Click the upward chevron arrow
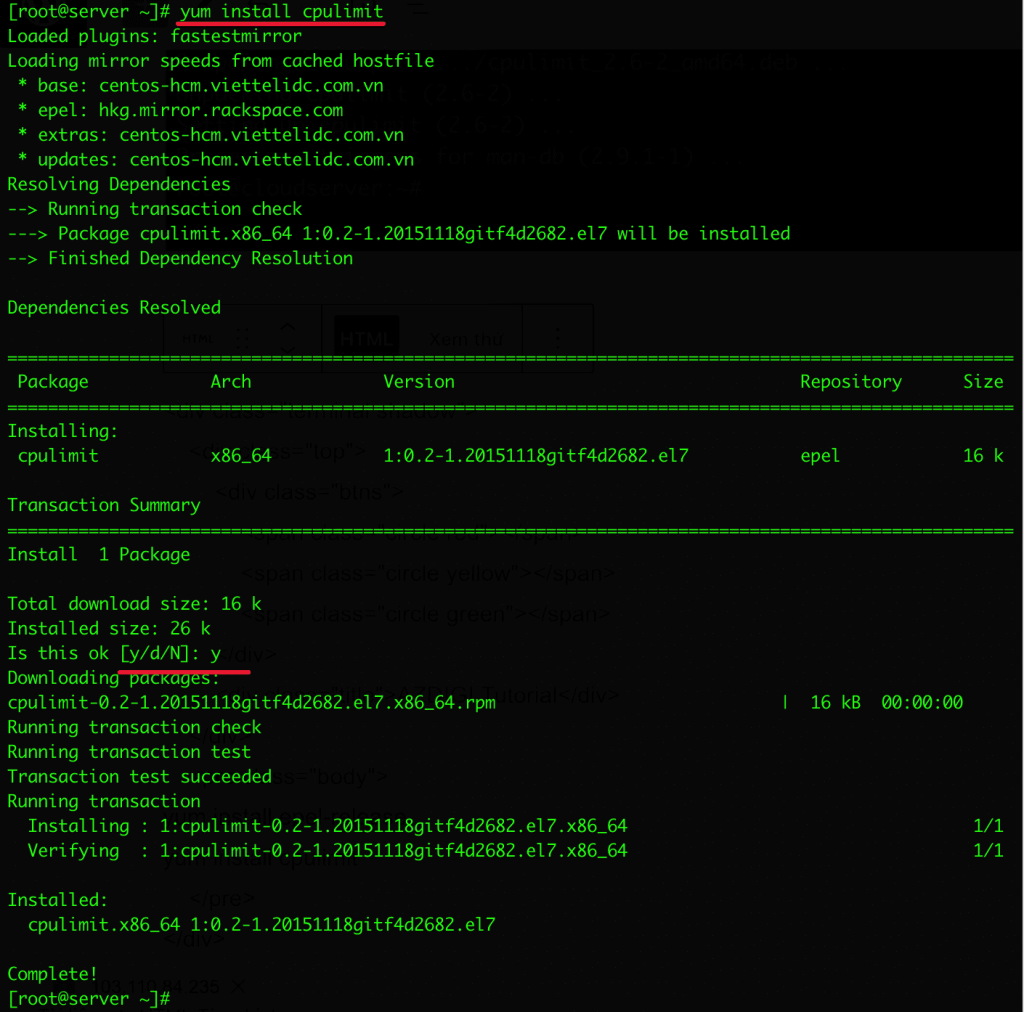Screen dimensions: 1024x1012 click(x=288, y=327)
